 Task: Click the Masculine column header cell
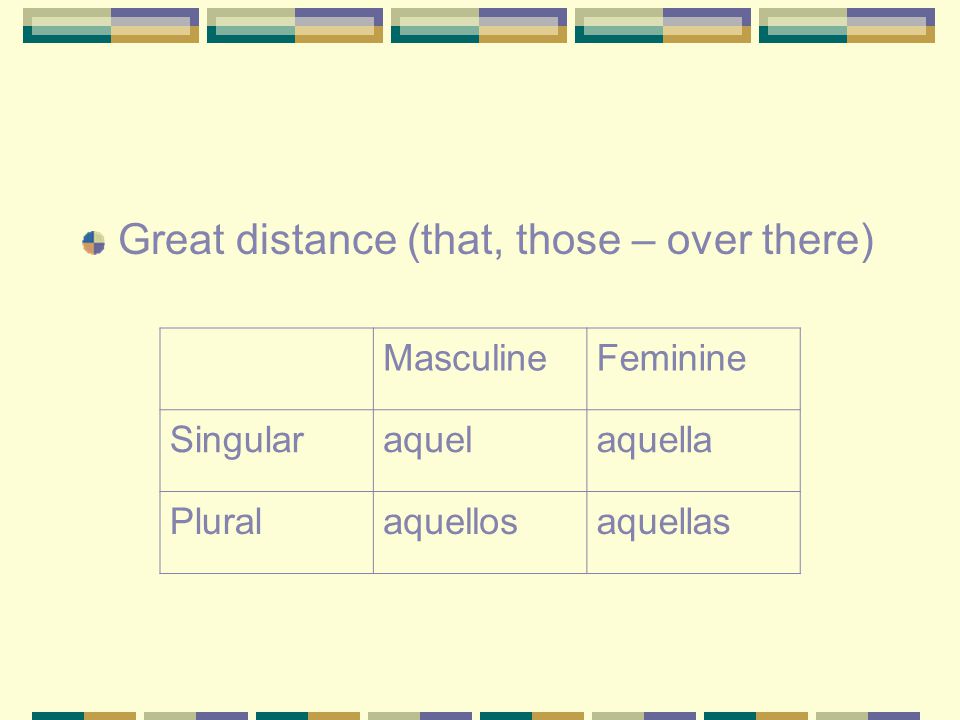click(480, 369)
